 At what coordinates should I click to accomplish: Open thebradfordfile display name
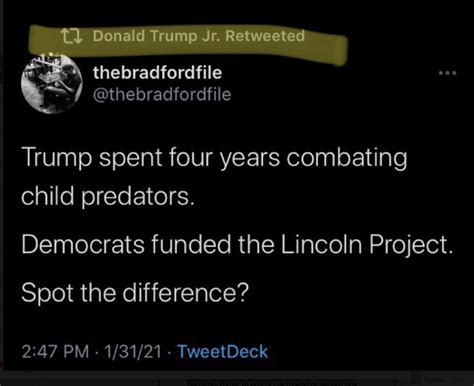click(x=157, y=73)
